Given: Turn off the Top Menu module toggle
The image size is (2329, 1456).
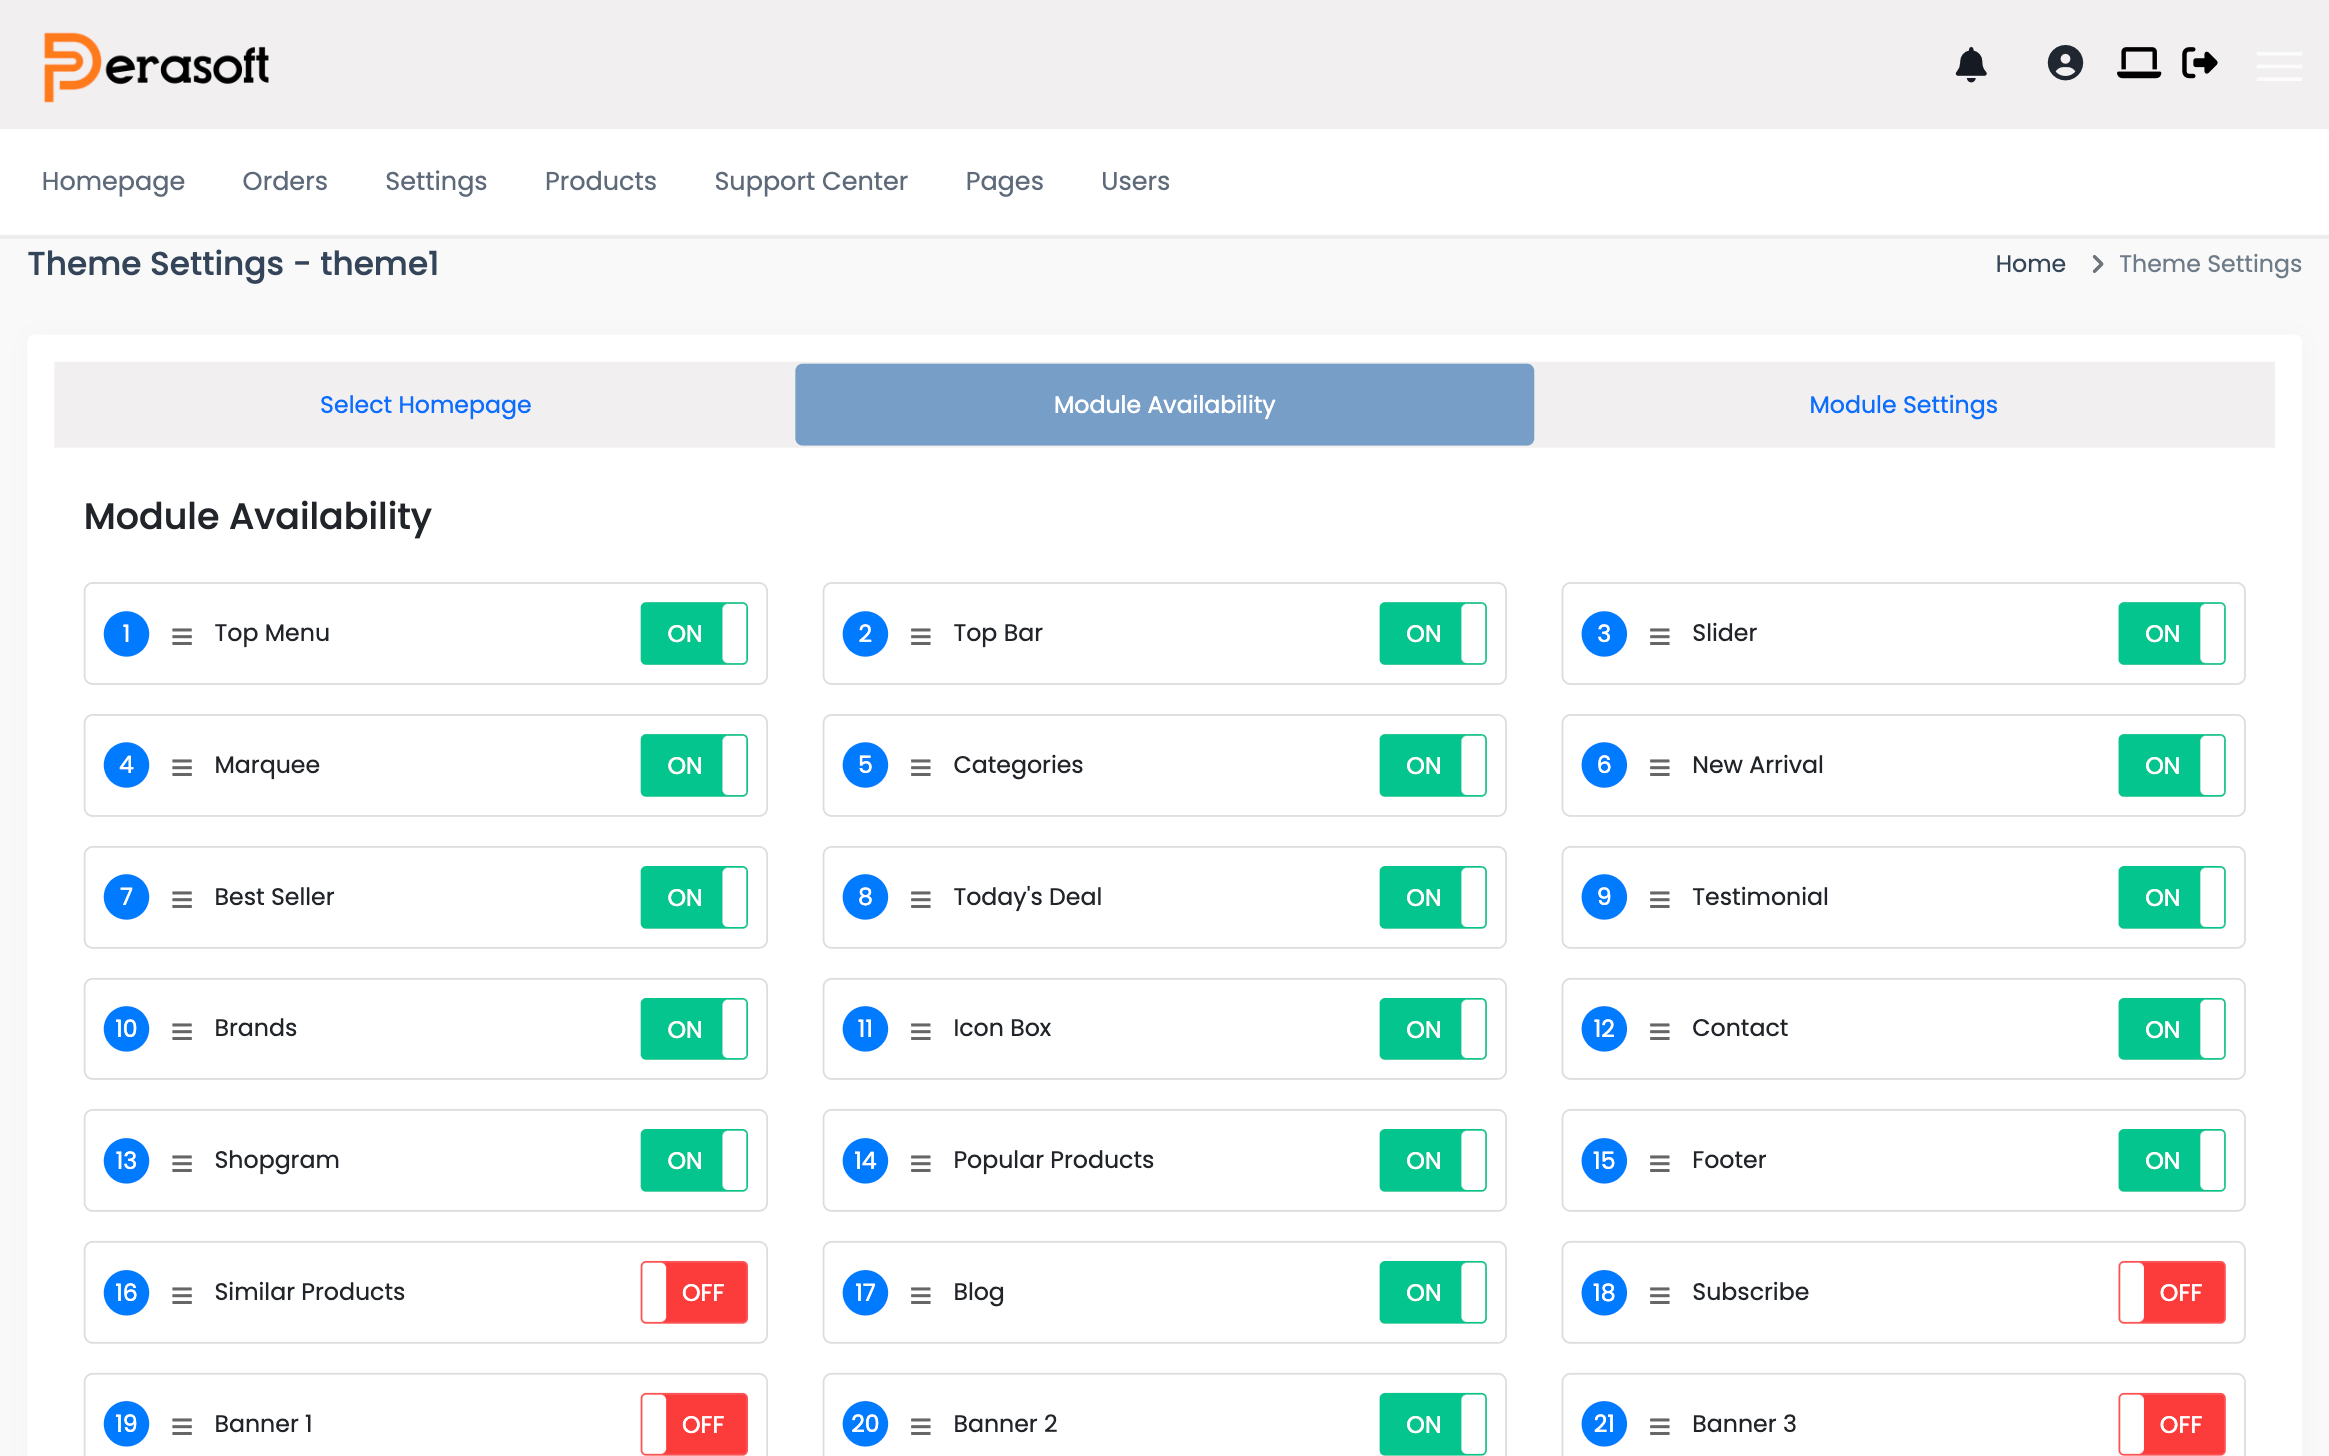Looking at the screenshot, I should click(x=694, y=633).
